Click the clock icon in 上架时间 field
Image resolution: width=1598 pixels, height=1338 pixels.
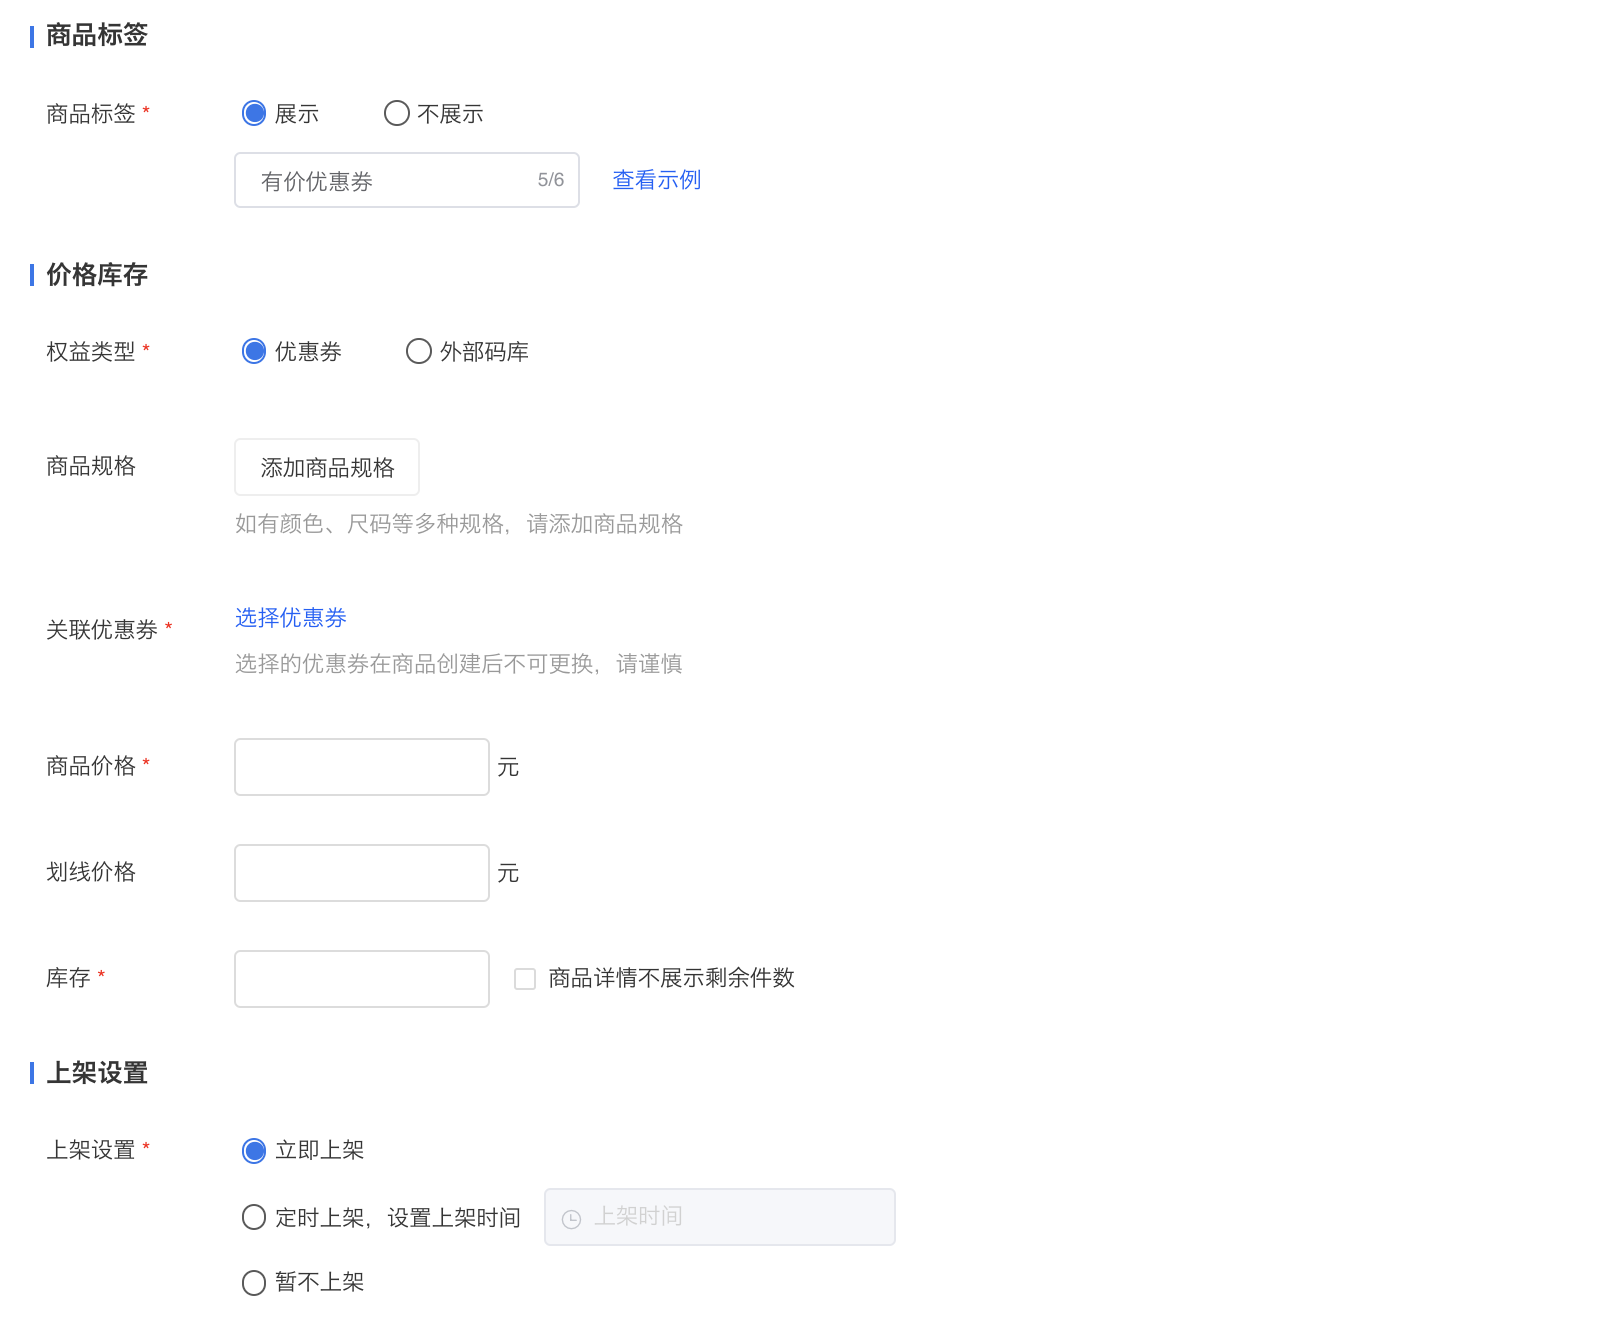coord(572,1219)
